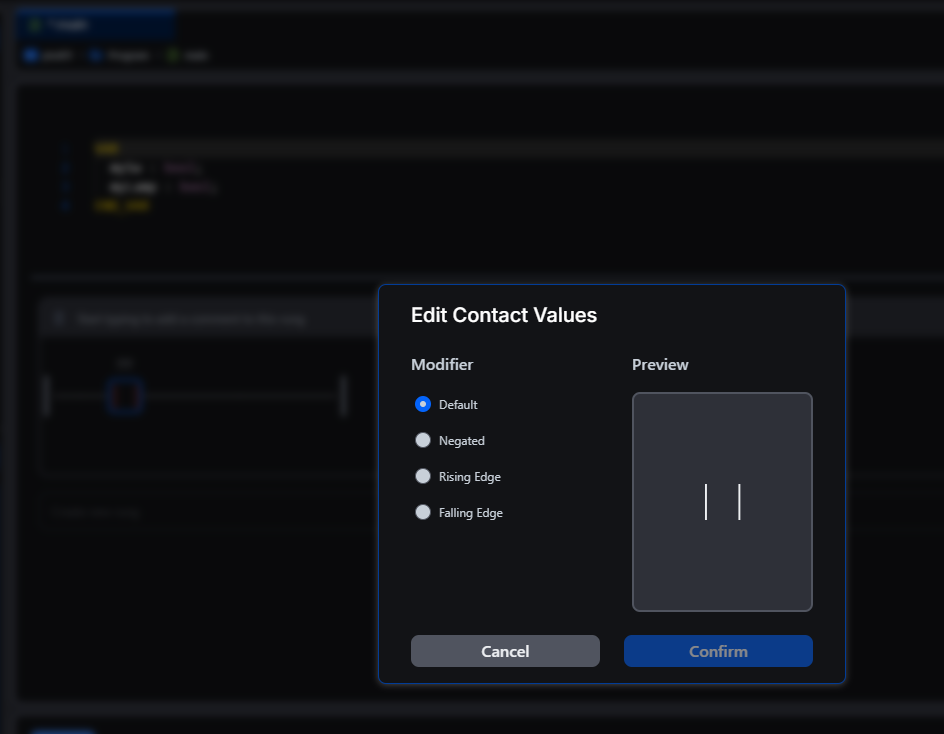The image size is (944, 734).
Task: Click the Edit Contact Values title
Action: pyautogui.click(x=504, y=315)
